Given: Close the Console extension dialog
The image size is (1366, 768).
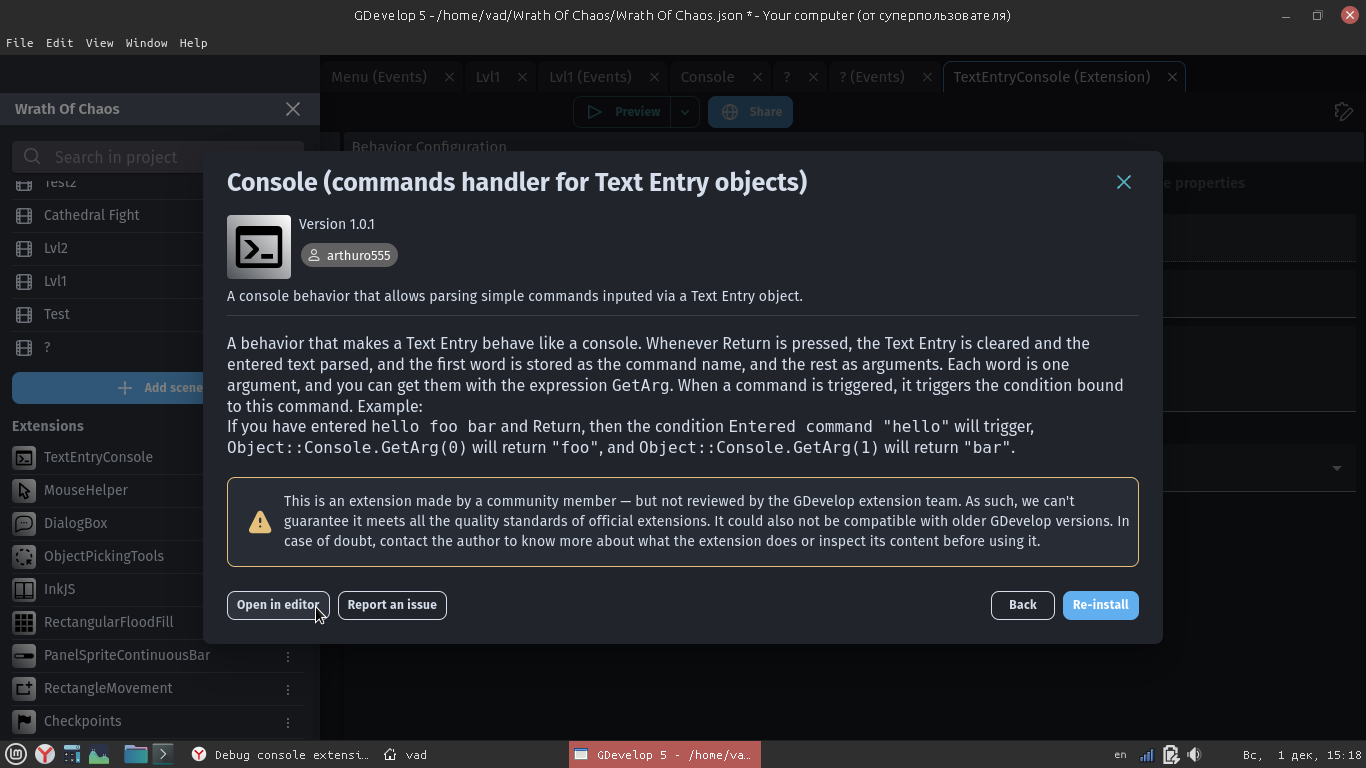Looking at the screenshot, I should tap(1124, 182).
